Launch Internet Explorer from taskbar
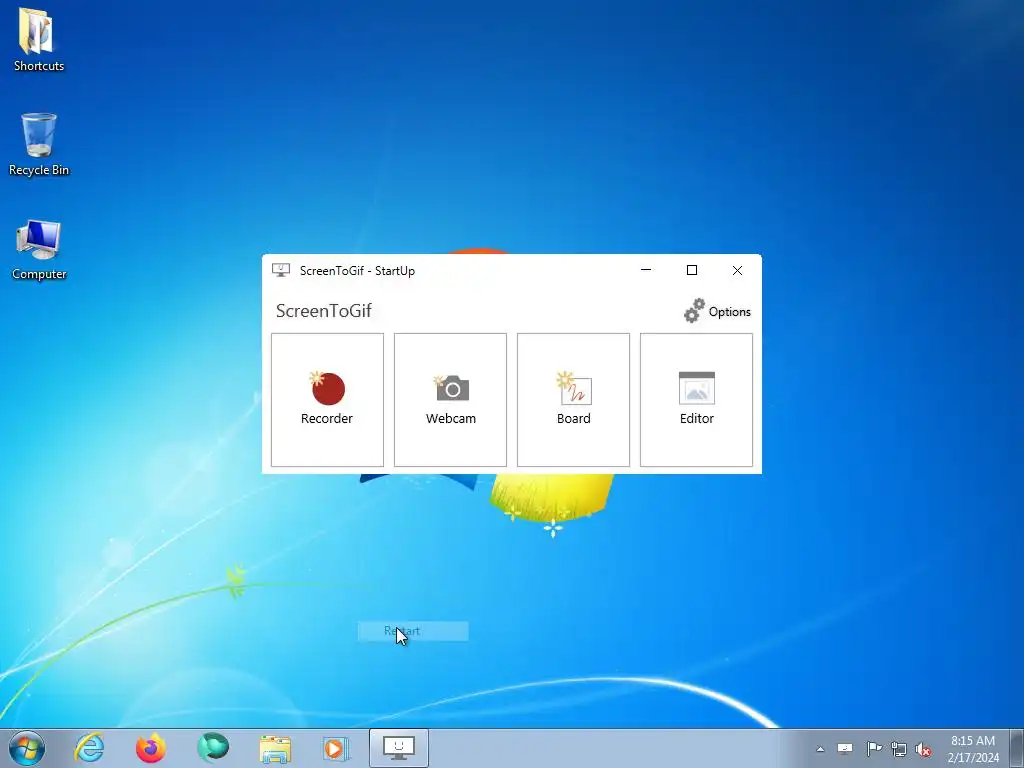This screenshot has height=768, width=1024. [x=89, y=748]
